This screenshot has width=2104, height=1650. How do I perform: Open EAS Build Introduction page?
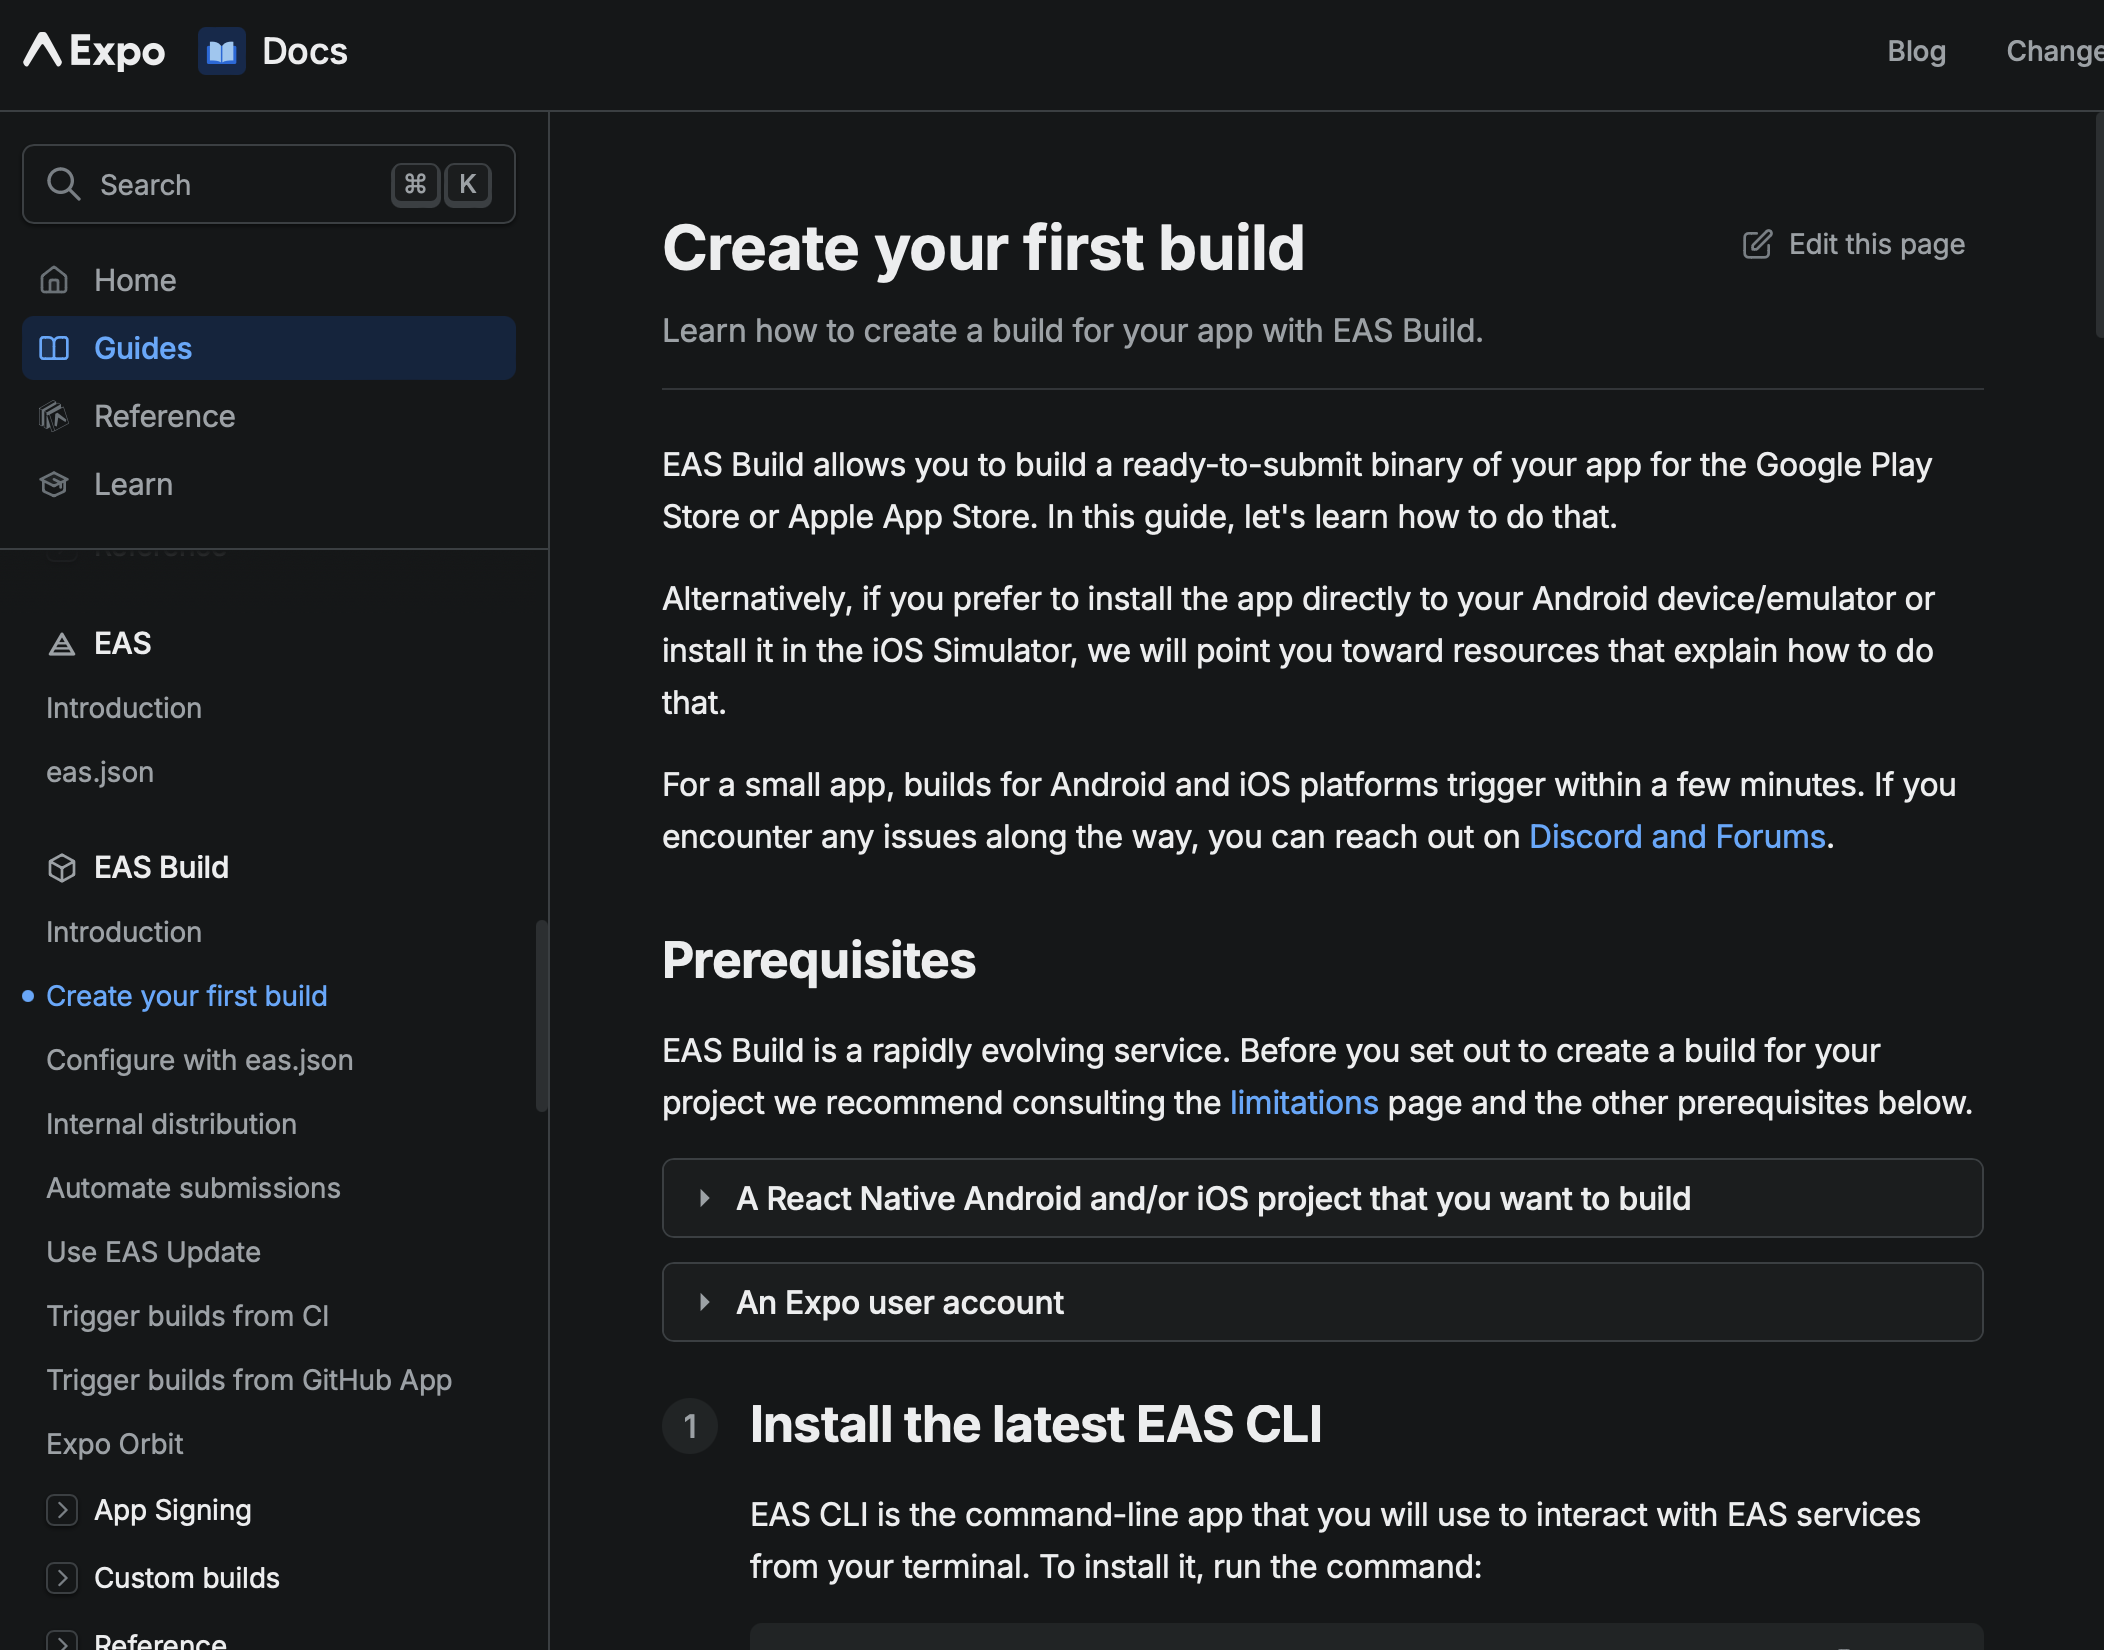click(x=124, y=932)
